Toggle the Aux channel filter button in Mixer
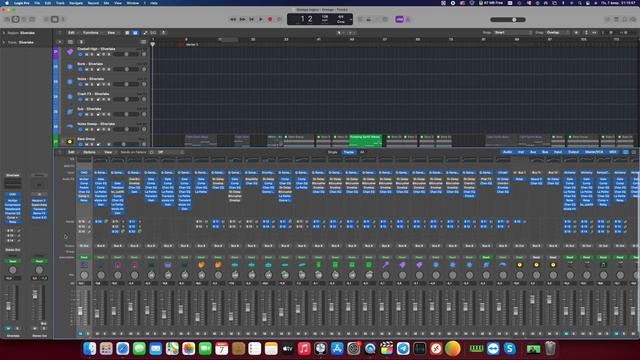640x360 pixels. click(533, 152)
